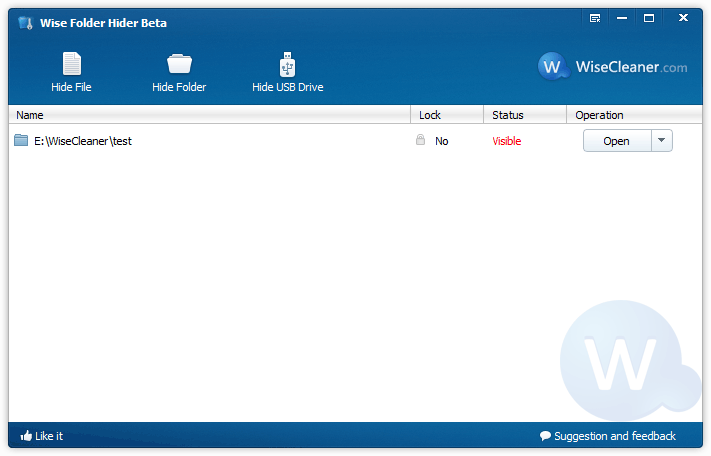Image resolution: width=711 pixels, height=456 pixels.
Task: Click the 'No' lock value
Action: (442, 141)
